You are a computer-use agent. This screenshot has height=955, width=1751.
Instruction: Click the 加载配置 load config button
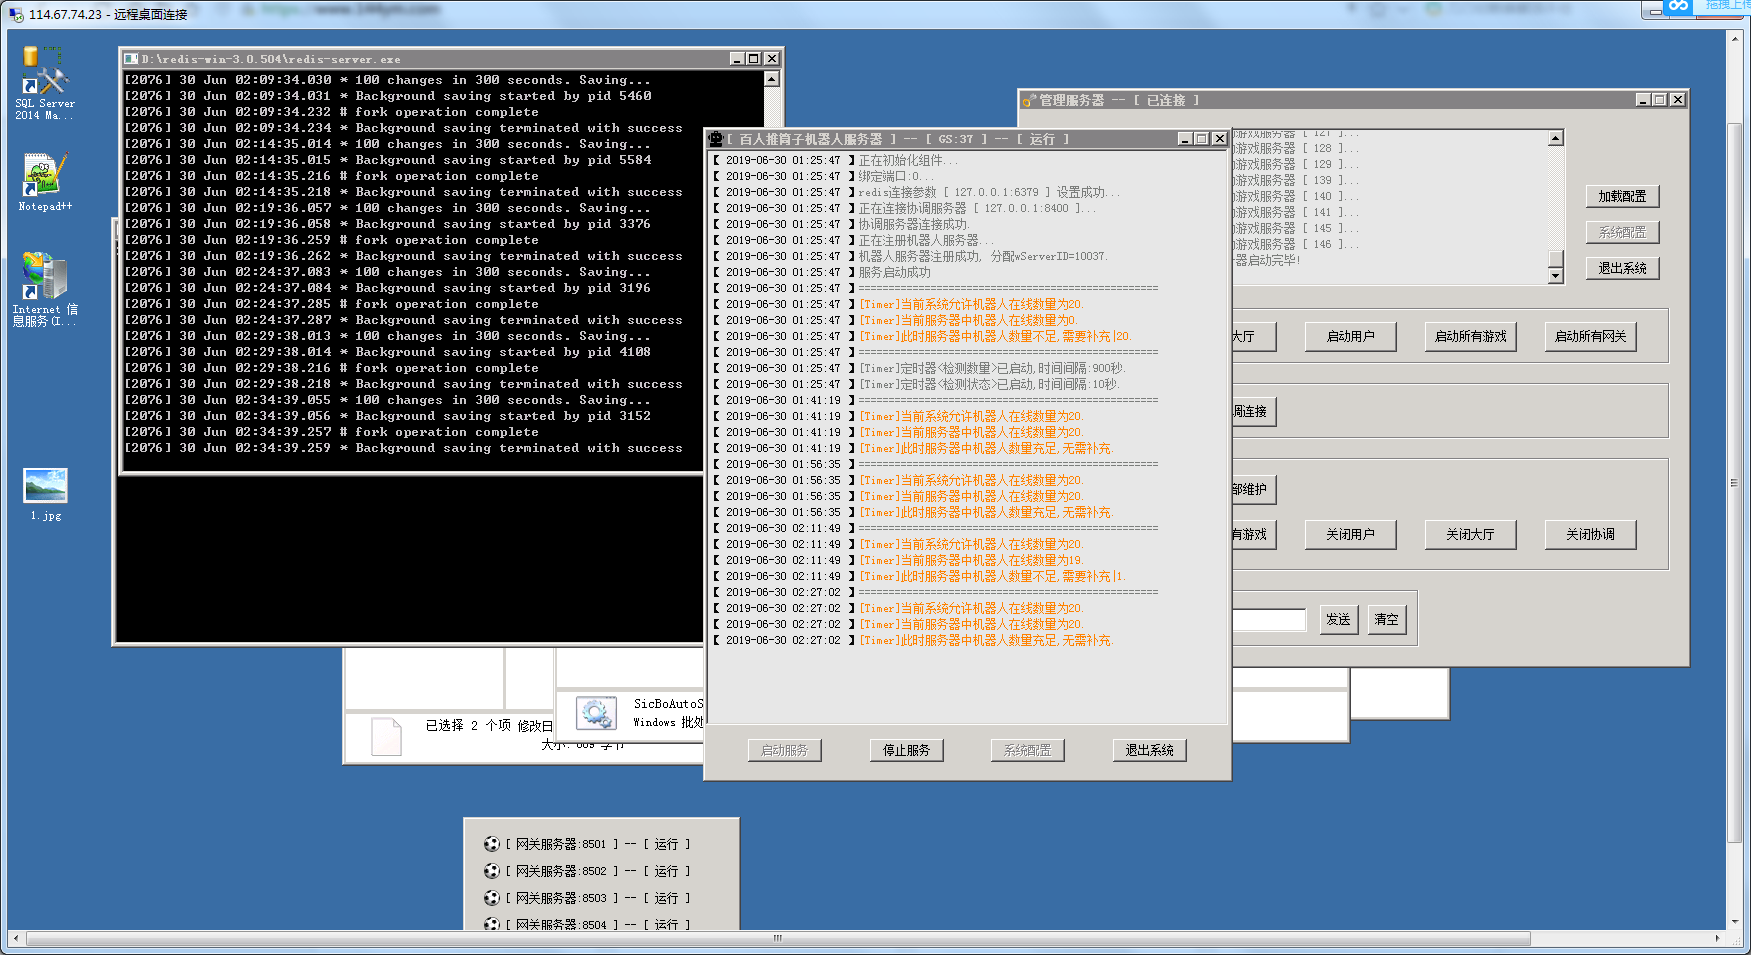coord(1622,197)
